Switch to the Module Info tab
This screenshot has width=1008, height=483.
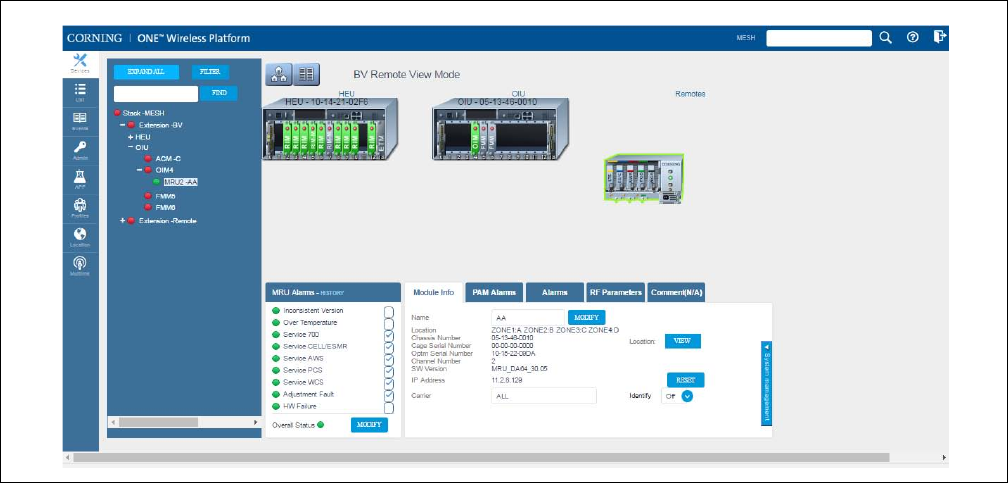(x=433, y=293)
